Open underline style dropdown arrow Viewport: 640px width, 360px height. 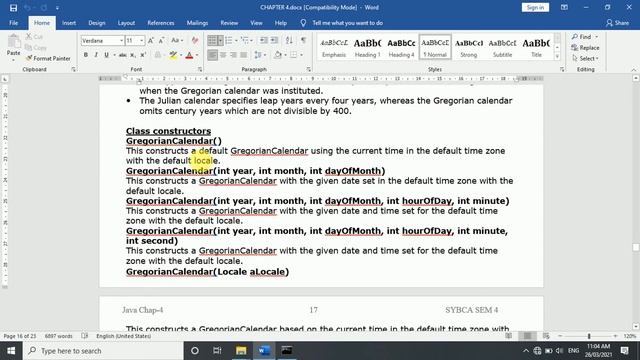click(x=114, y=55)
